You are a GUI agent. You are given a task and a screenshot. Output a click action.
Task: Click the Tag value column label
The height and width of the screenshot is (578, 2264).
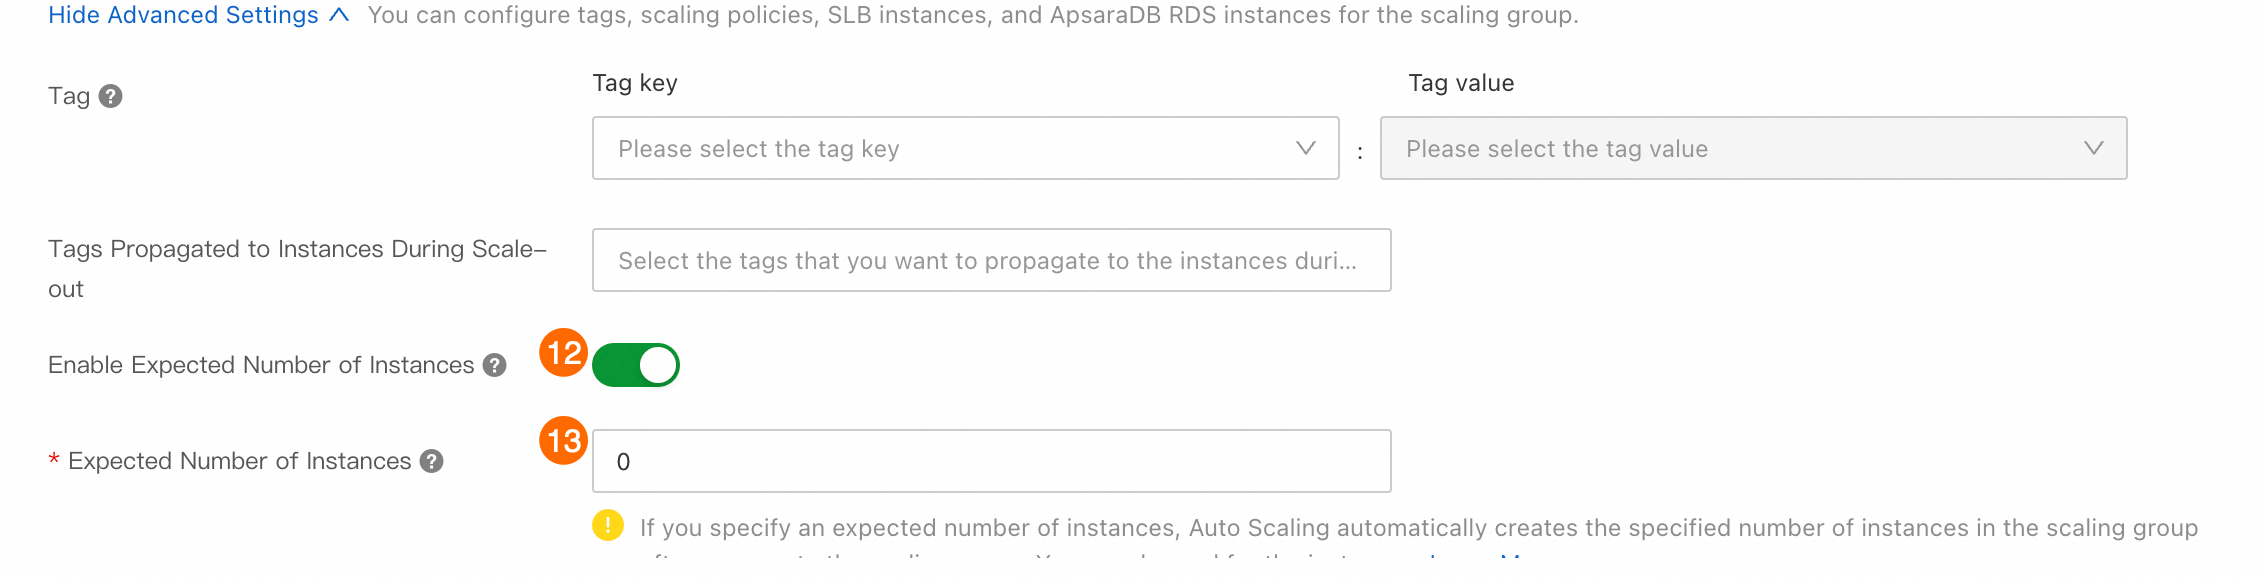[1461, 83]
